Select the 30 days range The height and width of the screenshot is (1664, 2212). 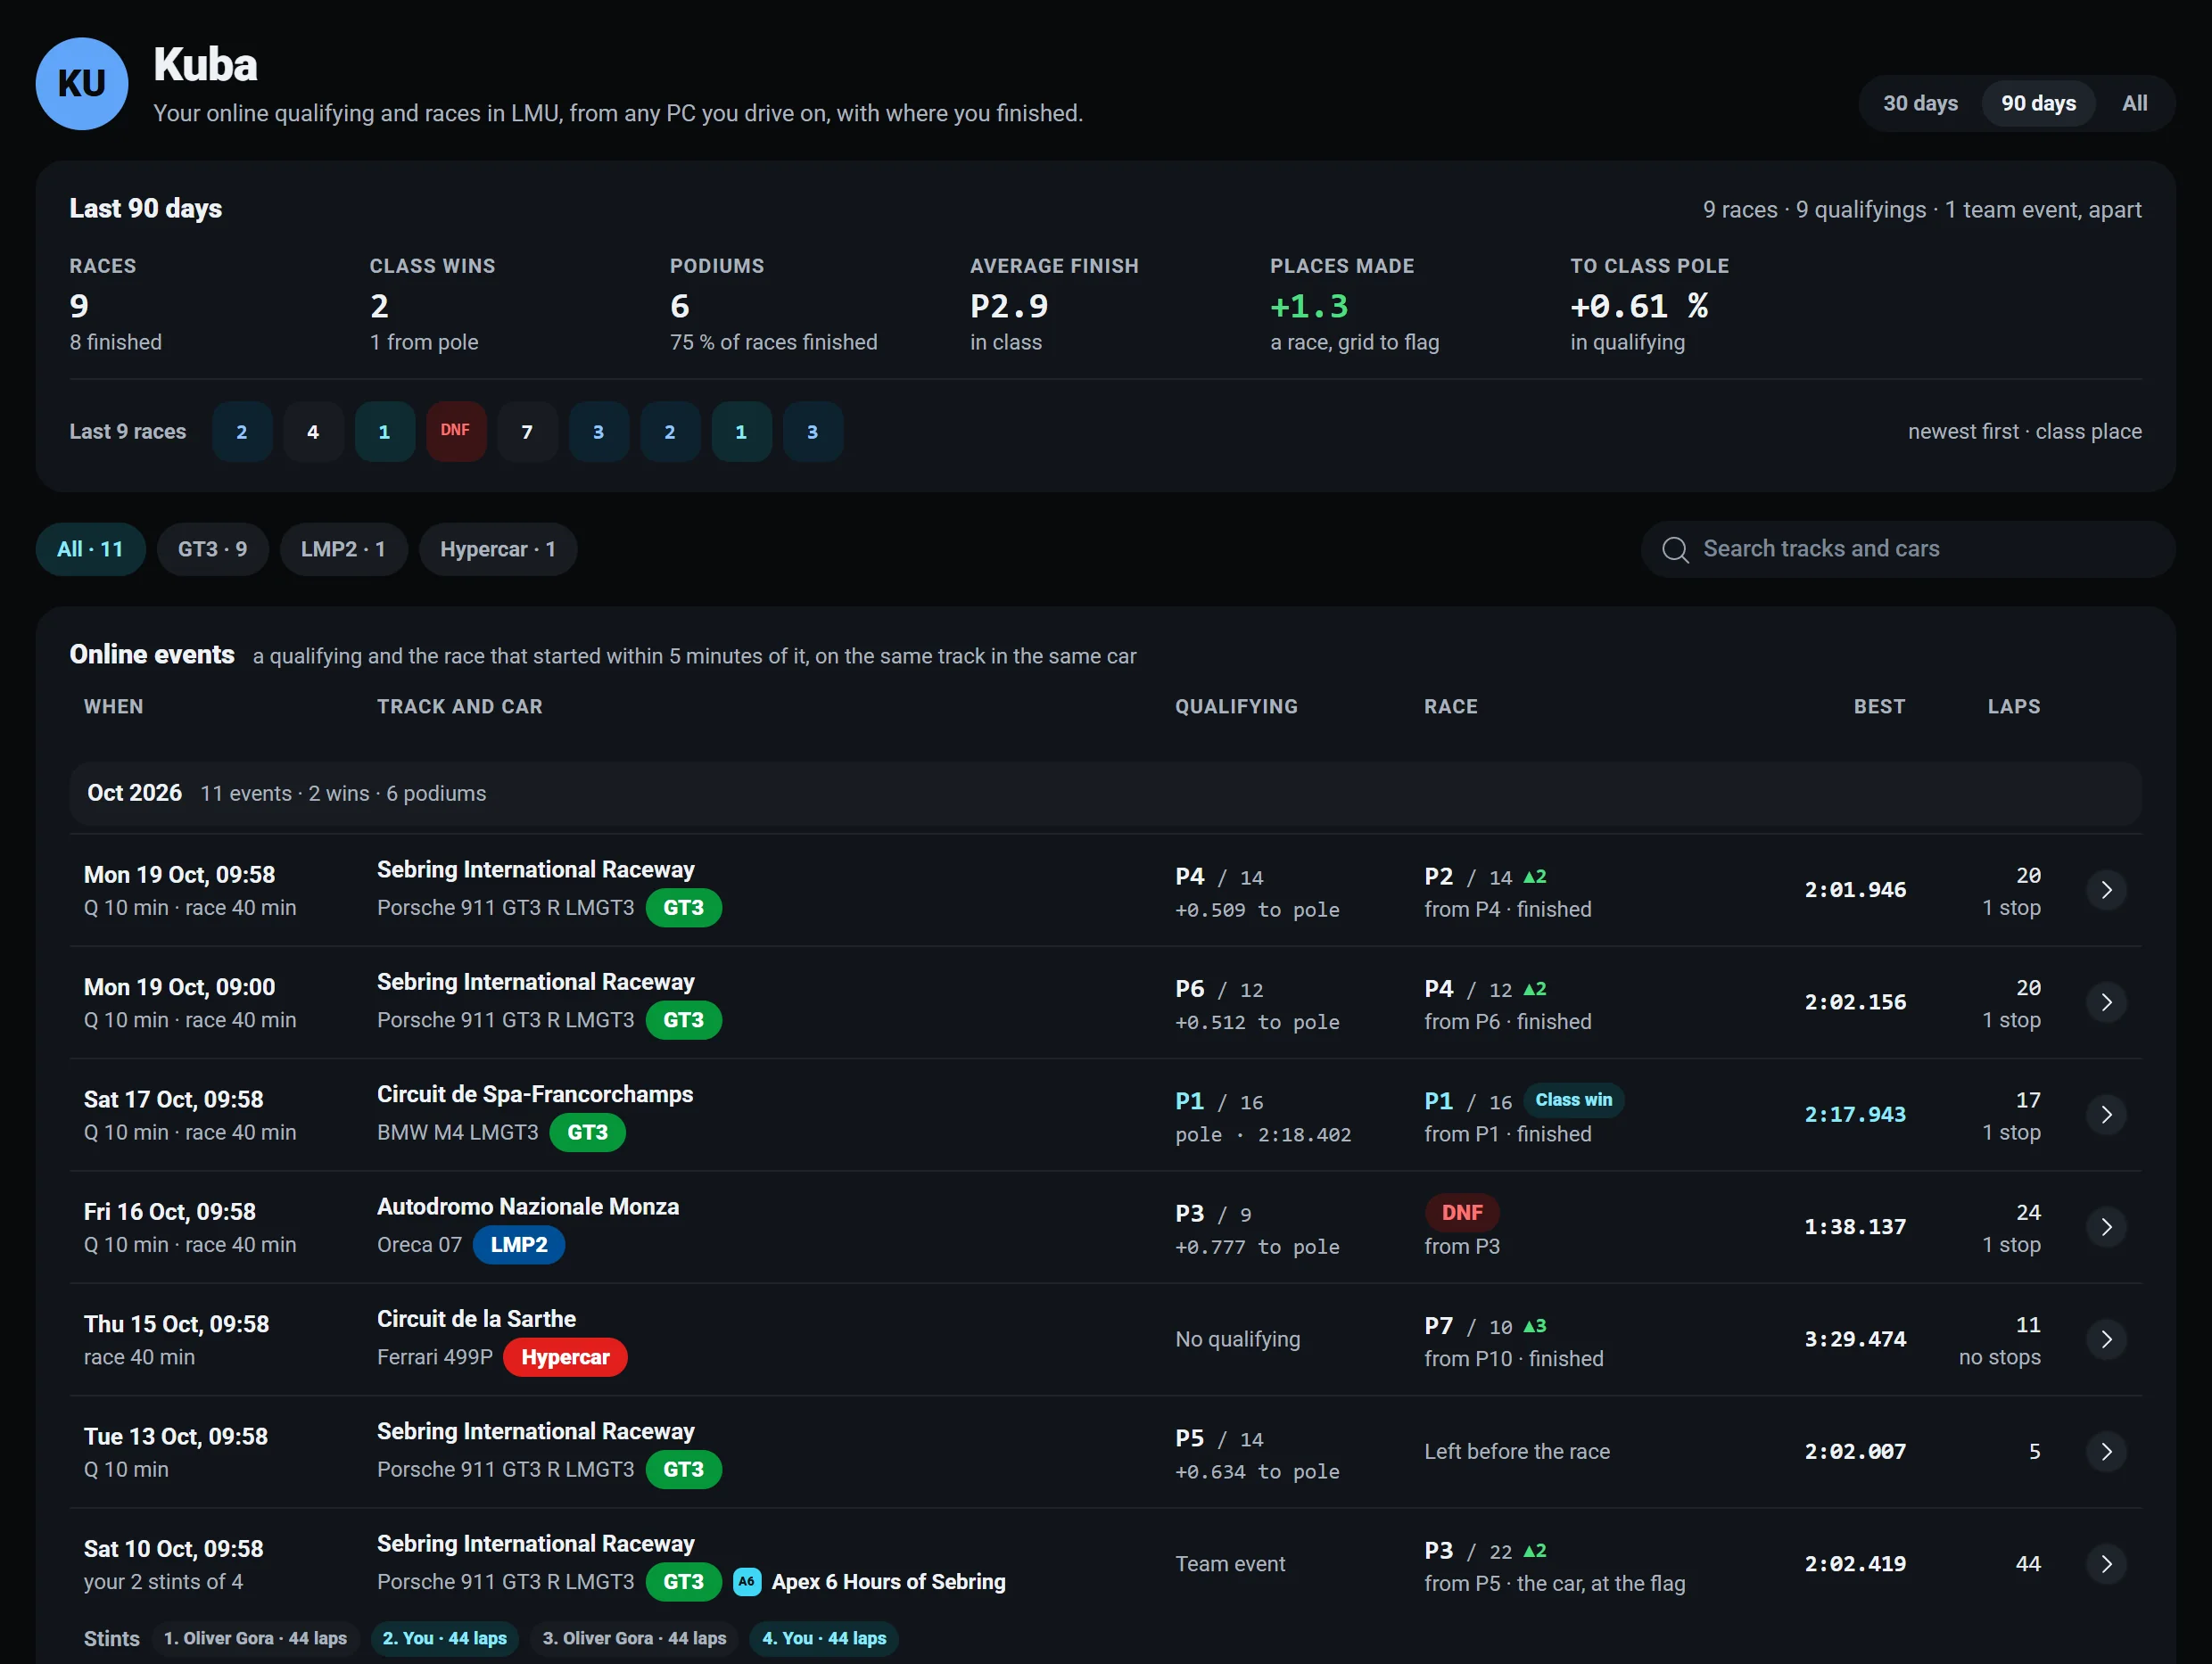pos(1920,103)
